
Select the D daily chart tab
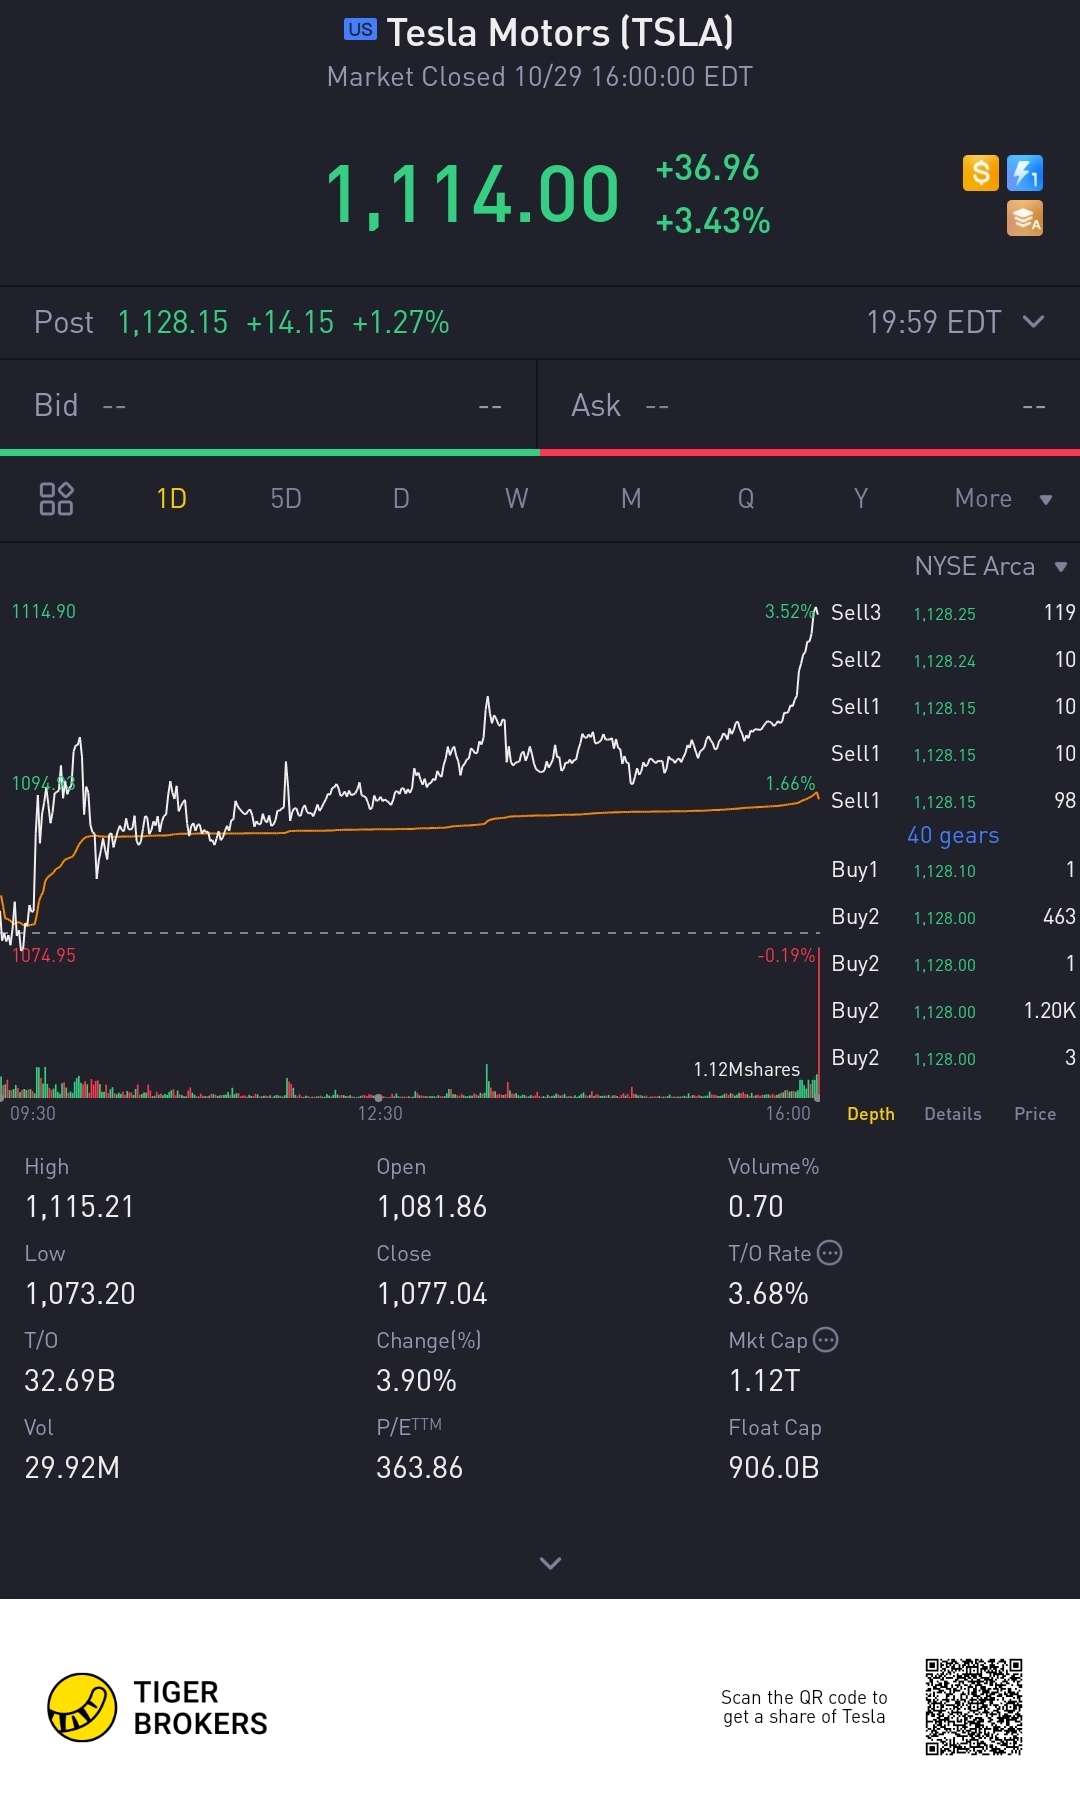[401, 498]
